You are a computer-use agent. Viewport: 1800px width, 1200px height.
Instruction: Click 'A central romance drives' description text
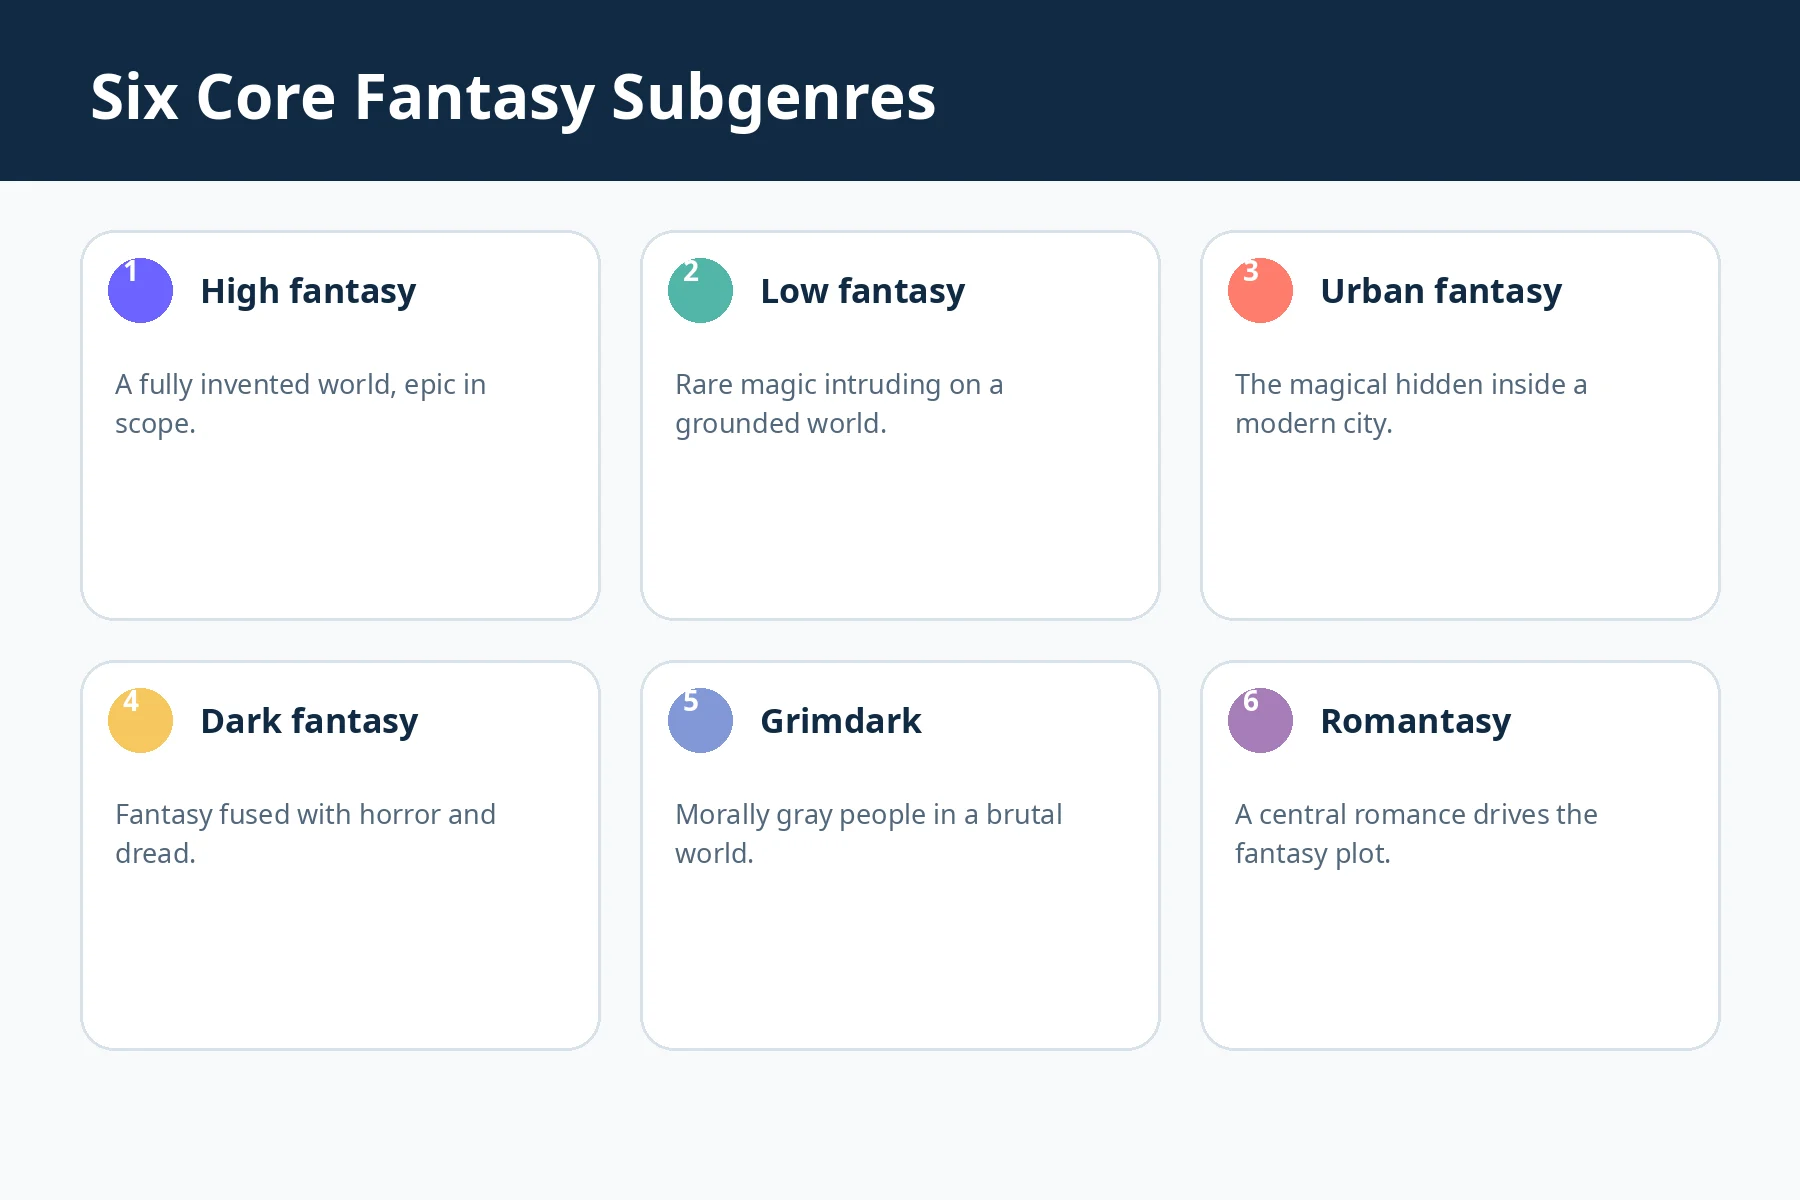coord(1416,834)
